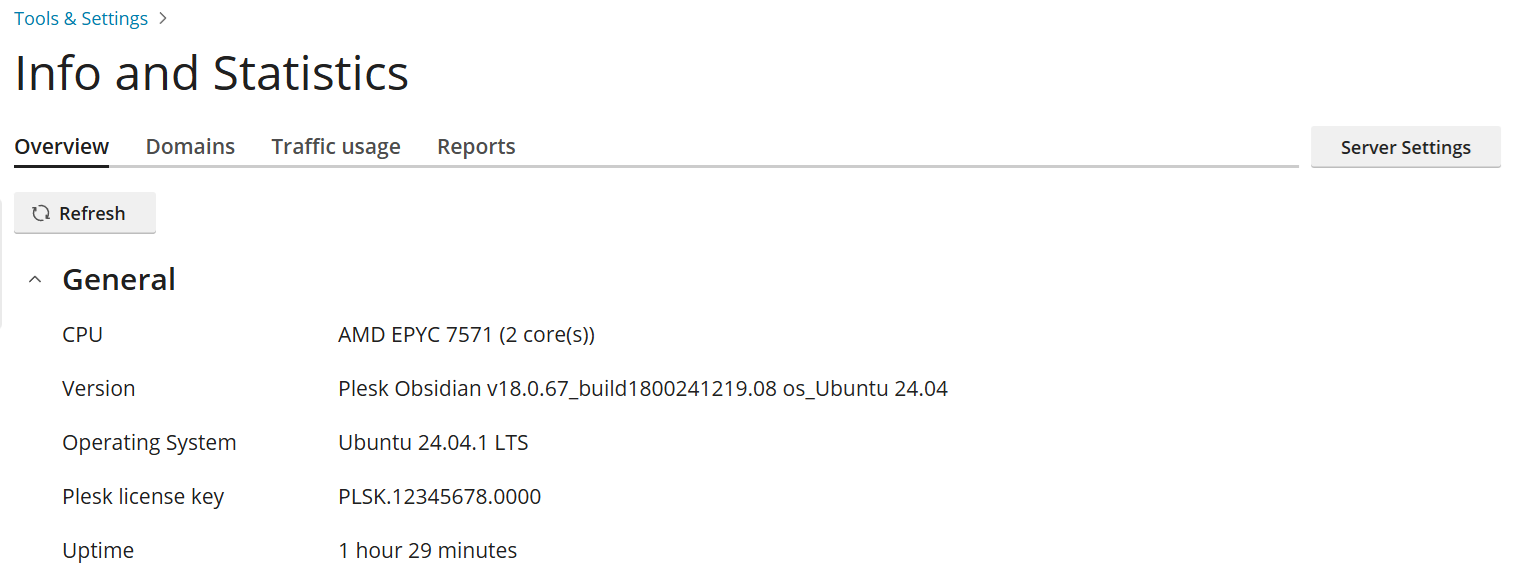Click the General section heading
The width and height of the screenshot is (1517, 582).
click(119, 280)
